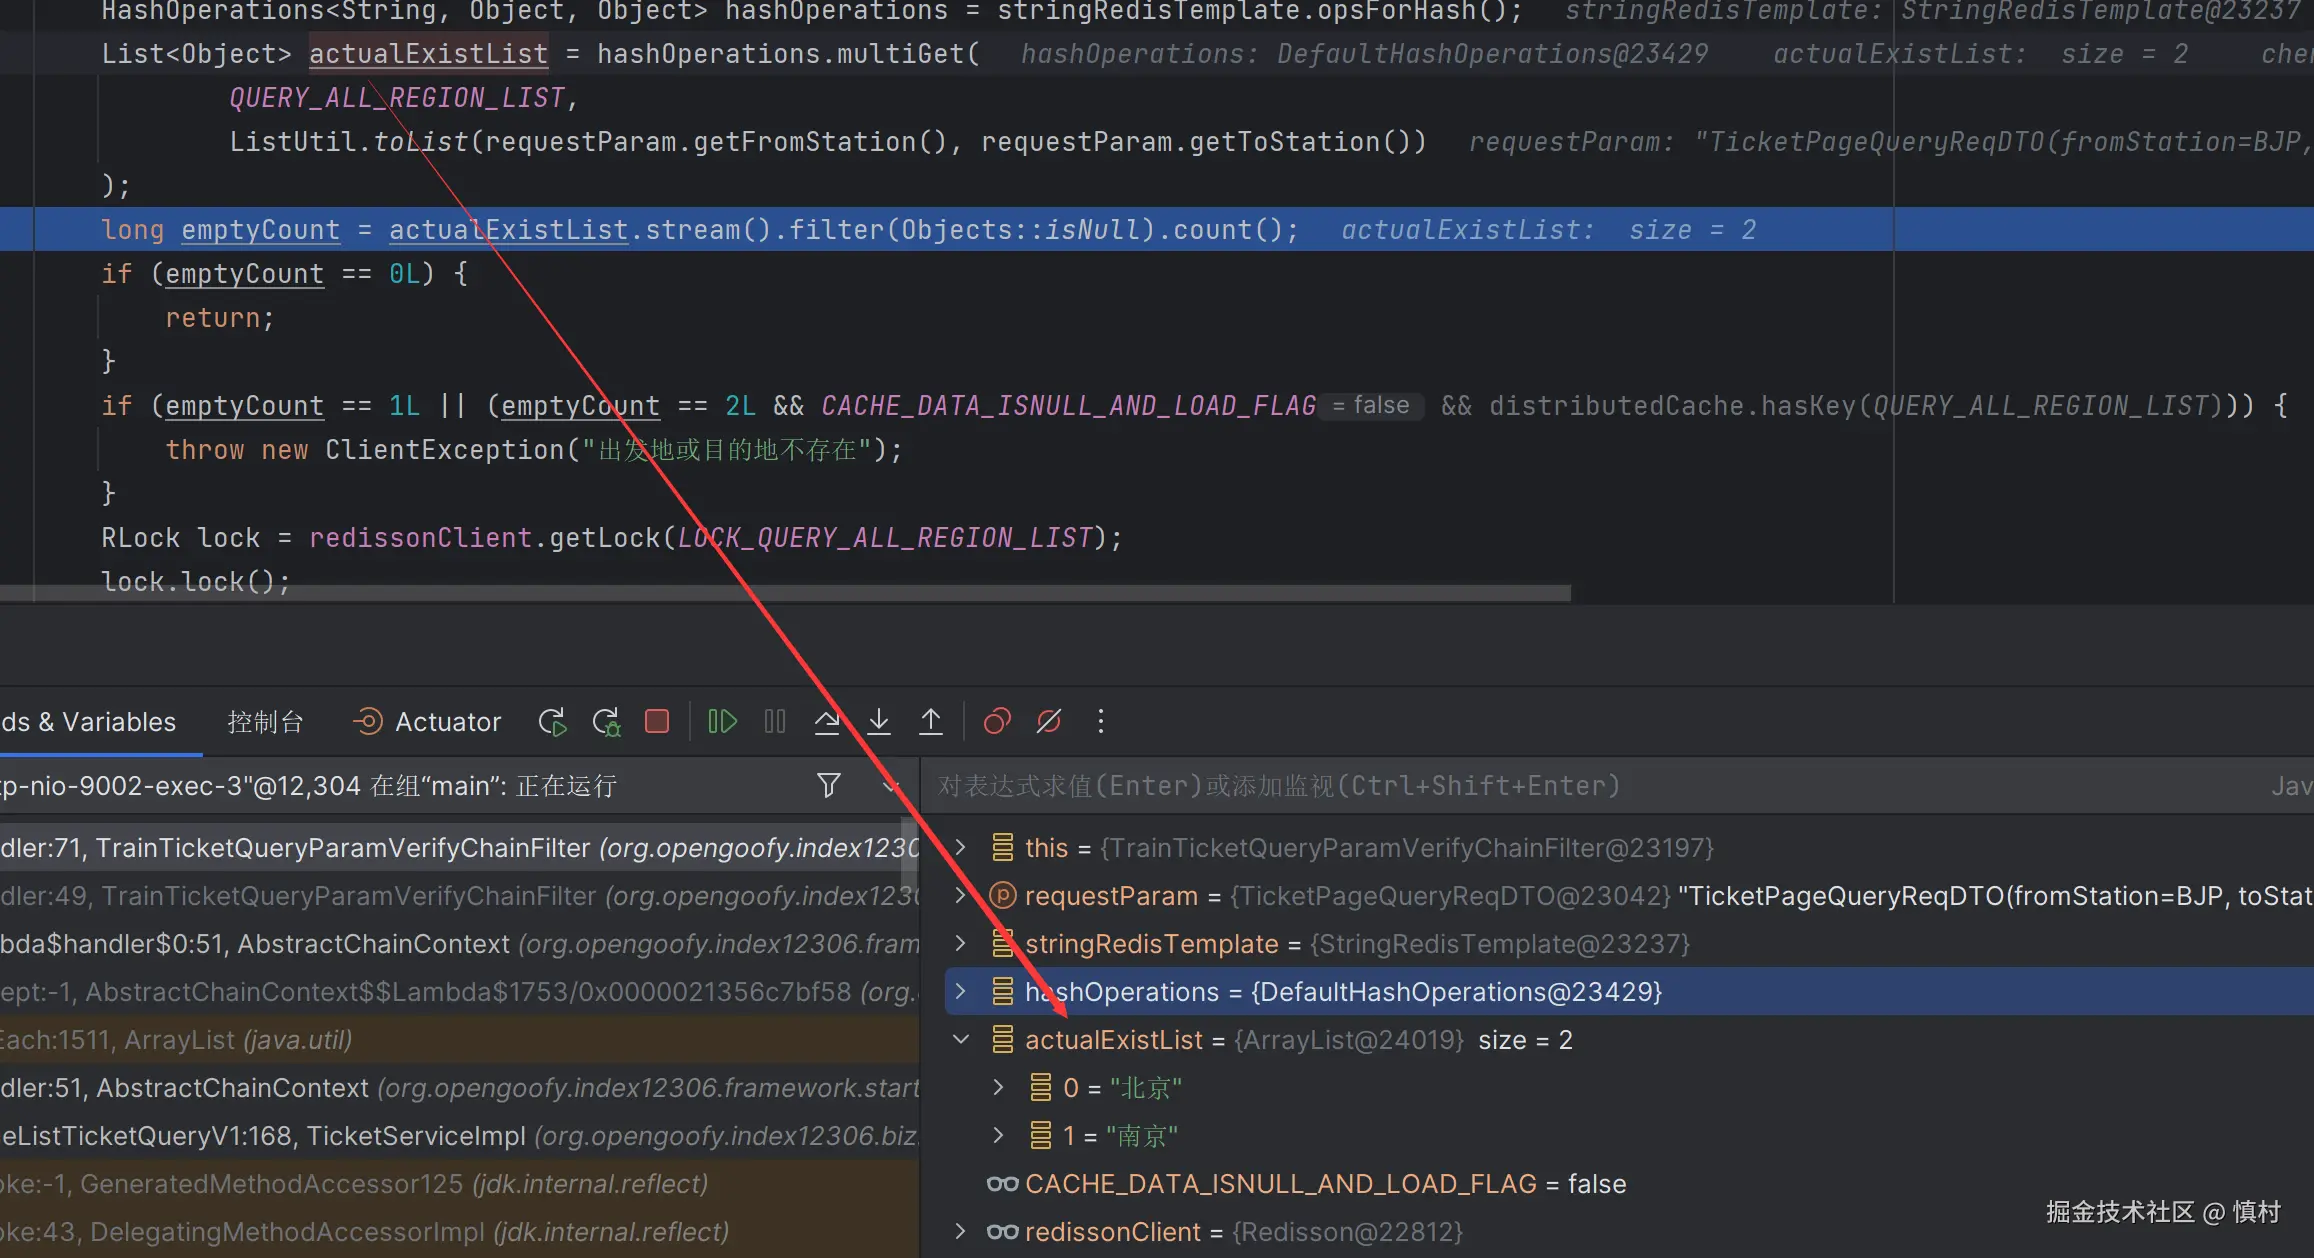
Task: Open the 控制台 console tab
Action: click(265, 722)
